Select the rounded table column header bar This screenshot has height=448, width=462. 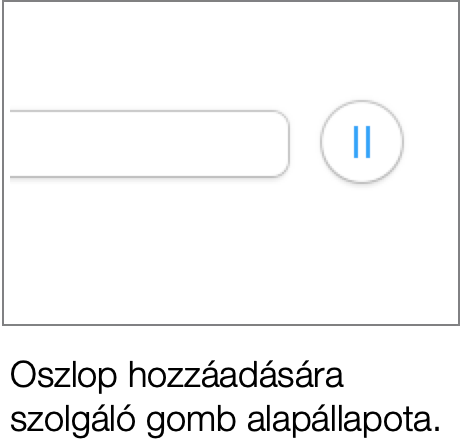[x=150, y=143]
